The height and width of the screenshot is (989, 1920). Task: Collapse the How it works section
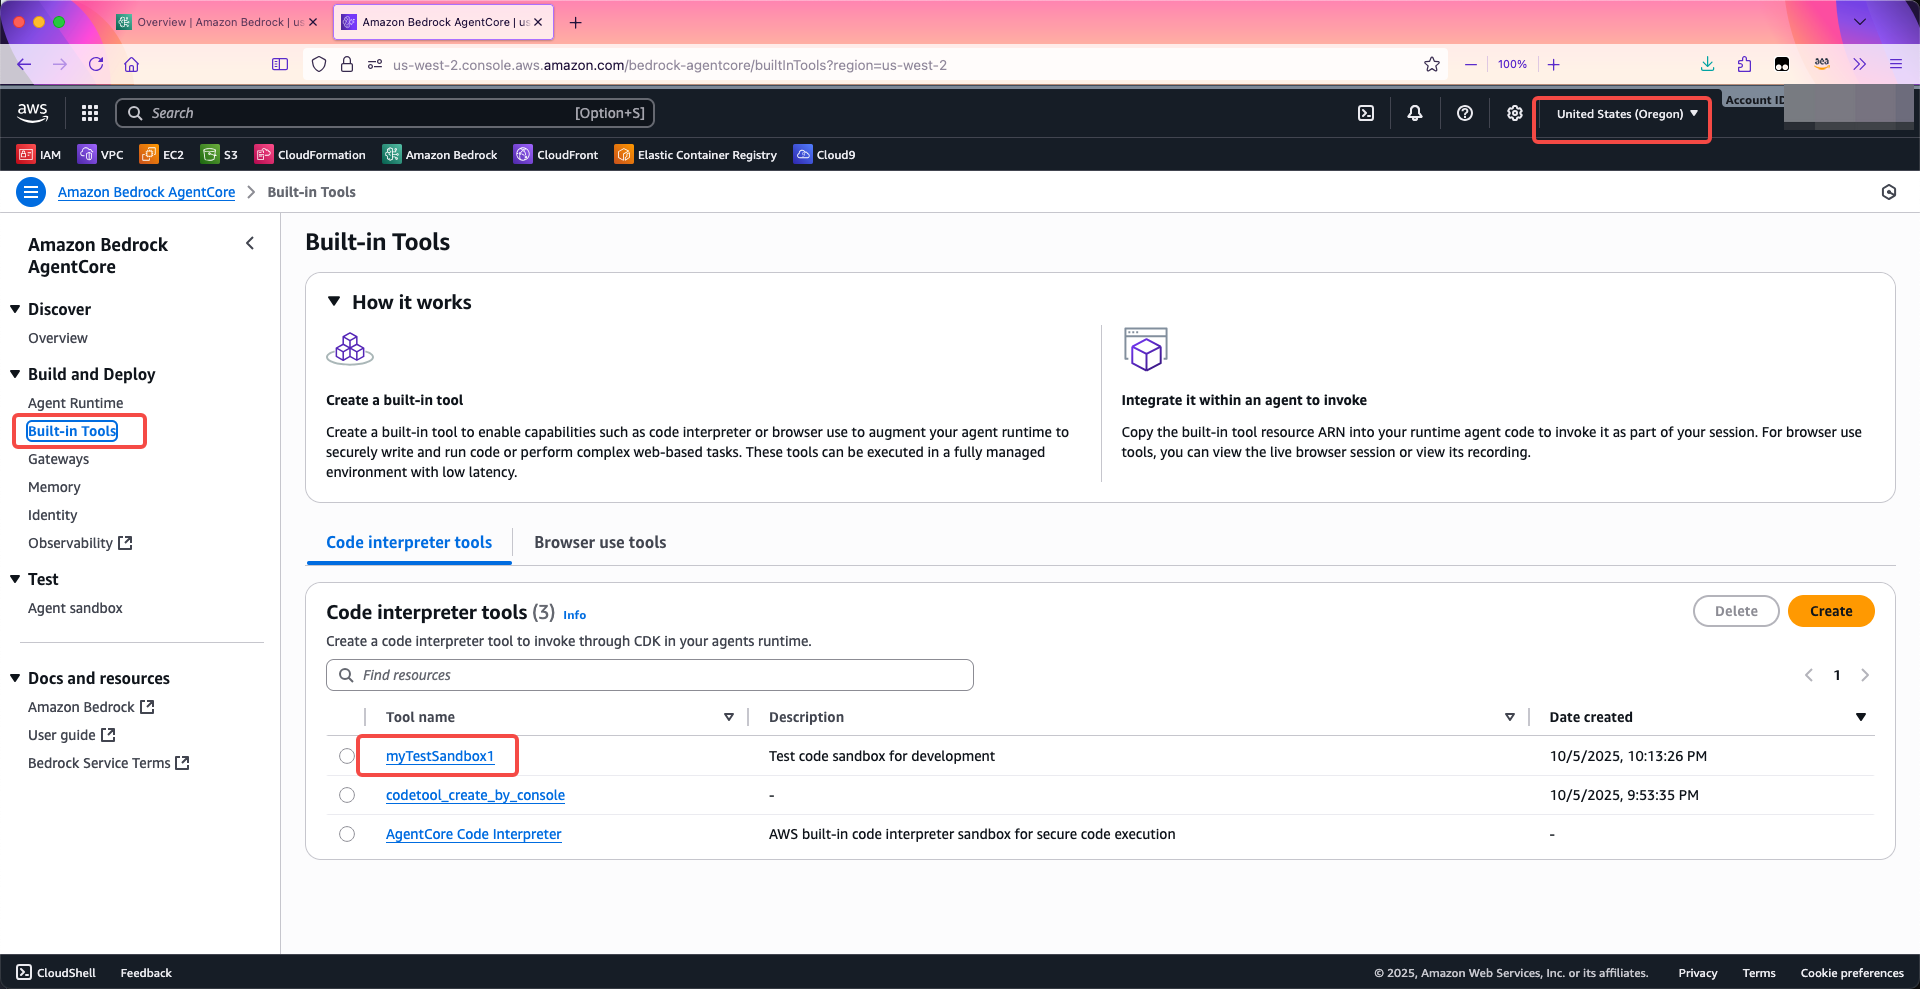[335, 302]
